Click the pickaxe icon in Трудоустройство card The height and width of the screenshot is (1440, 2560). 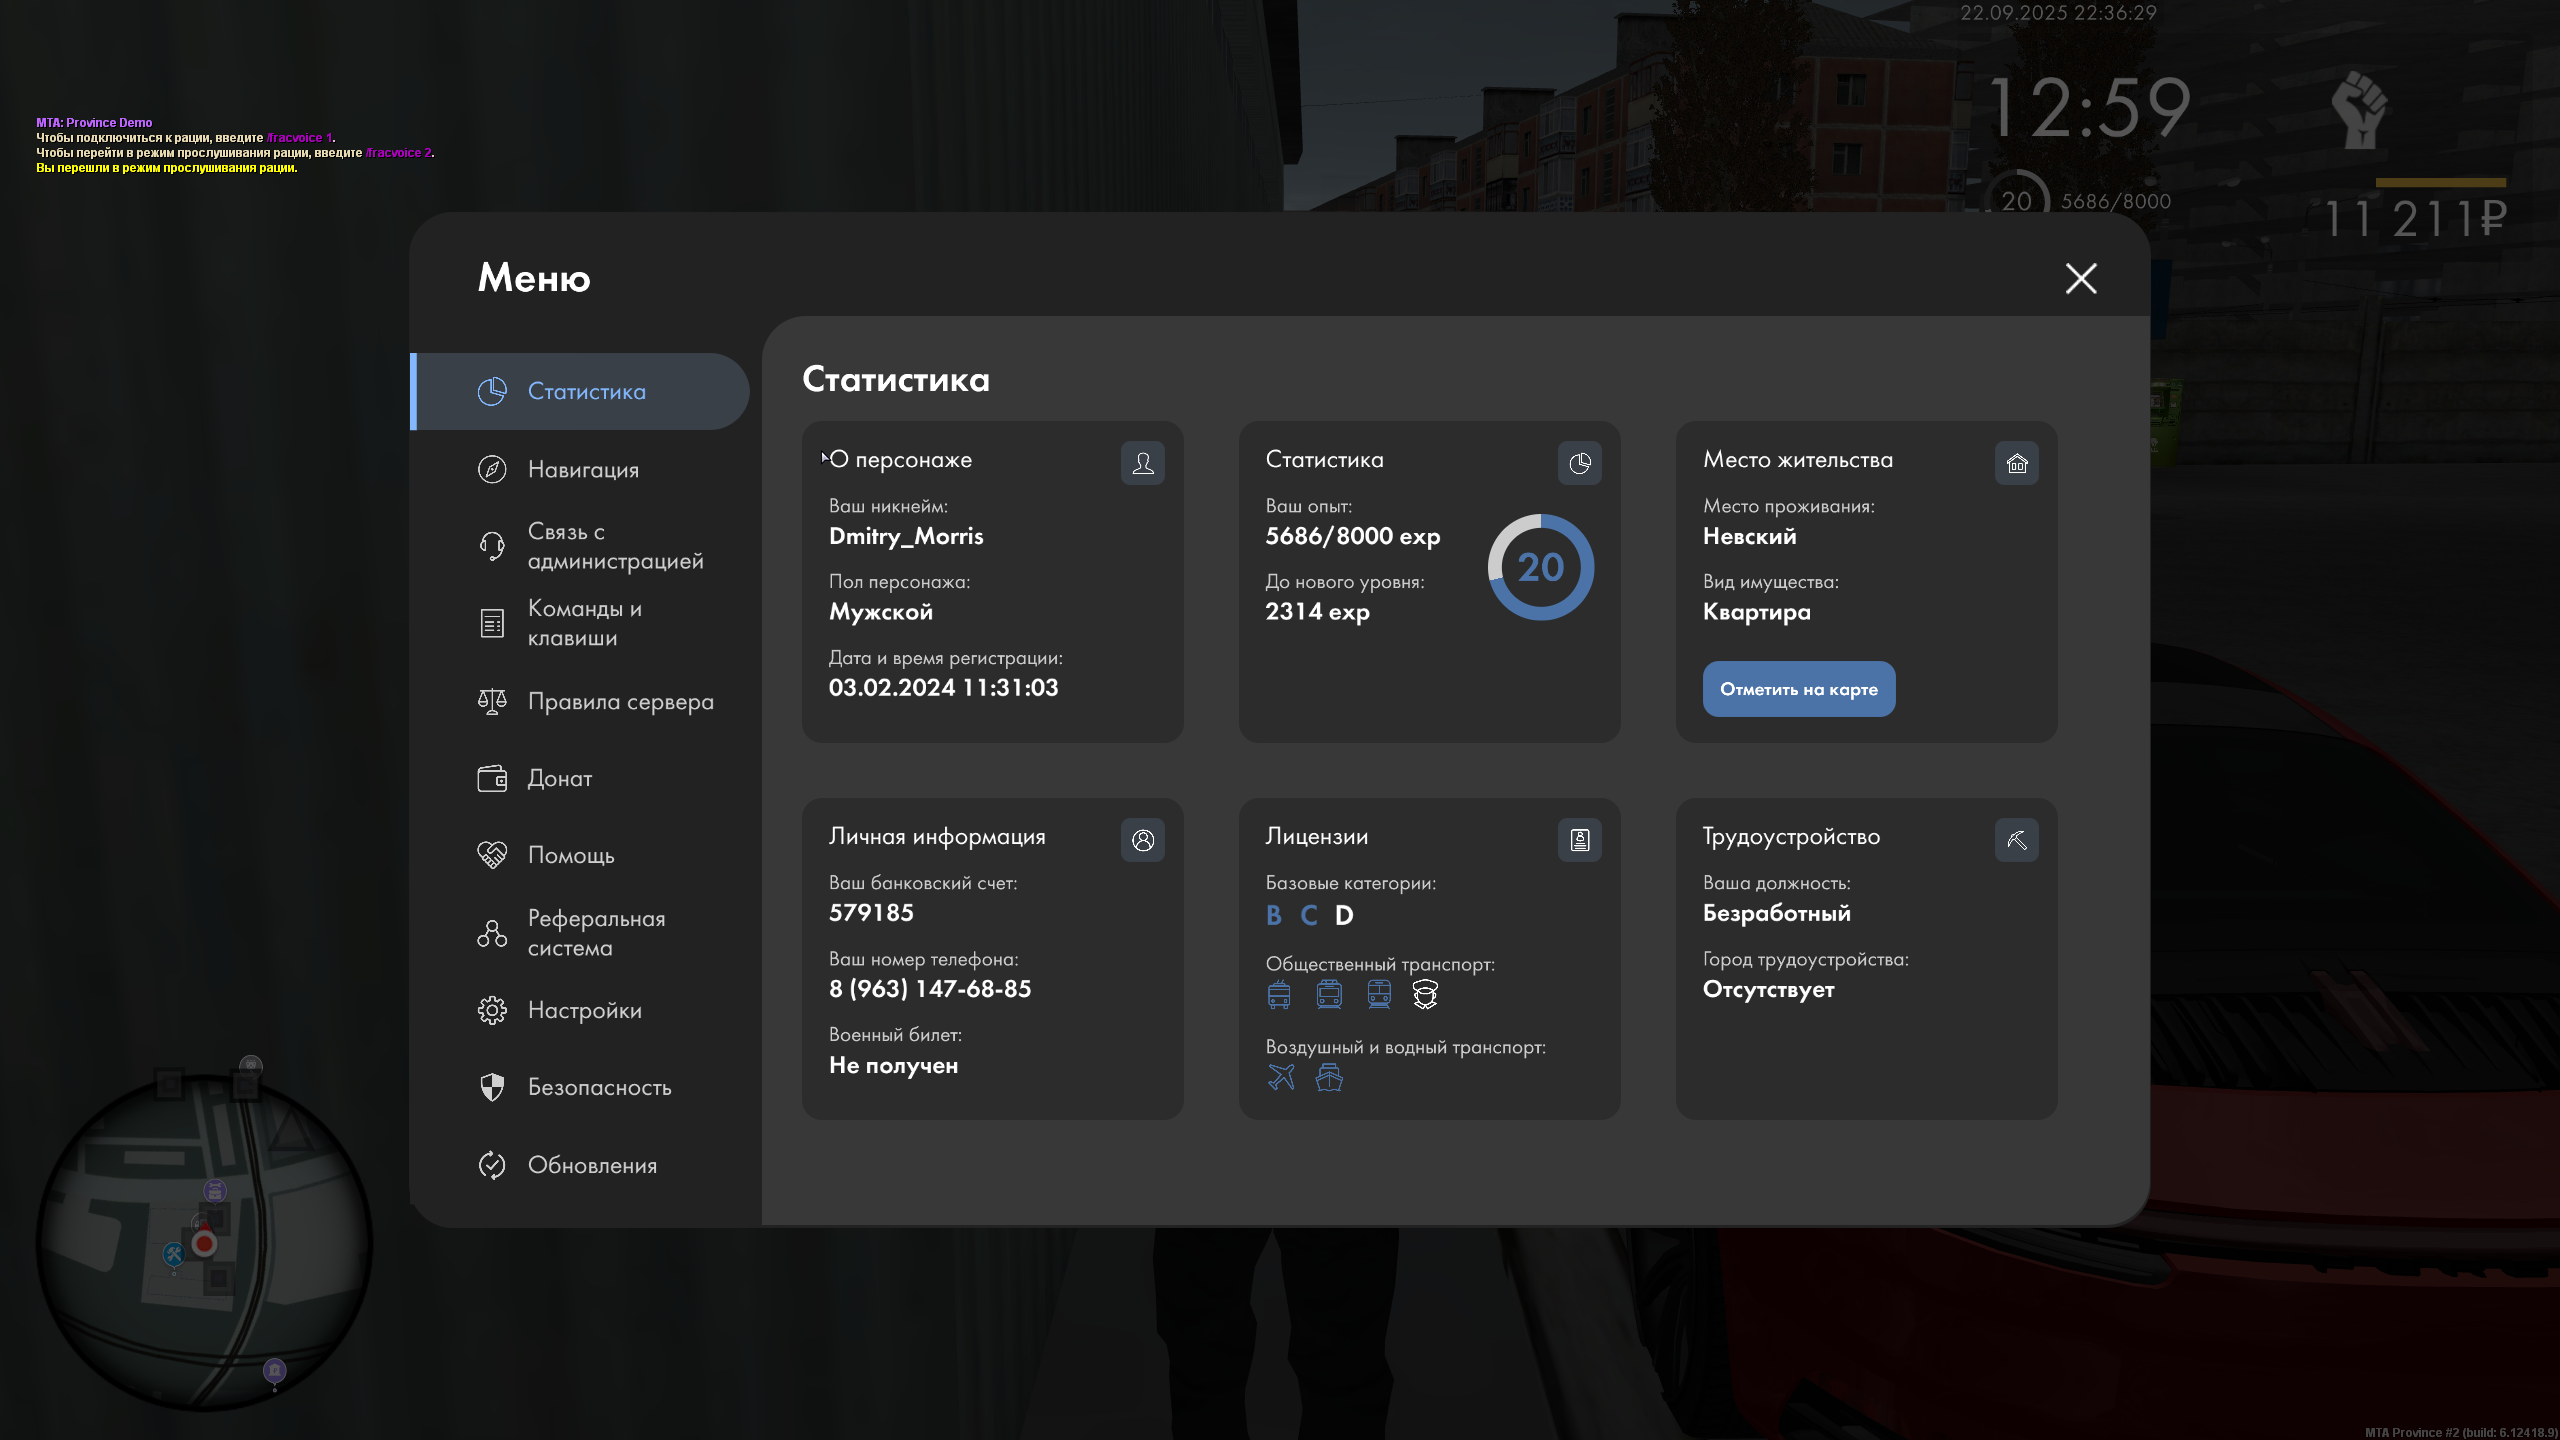(x=2016, y=840)
